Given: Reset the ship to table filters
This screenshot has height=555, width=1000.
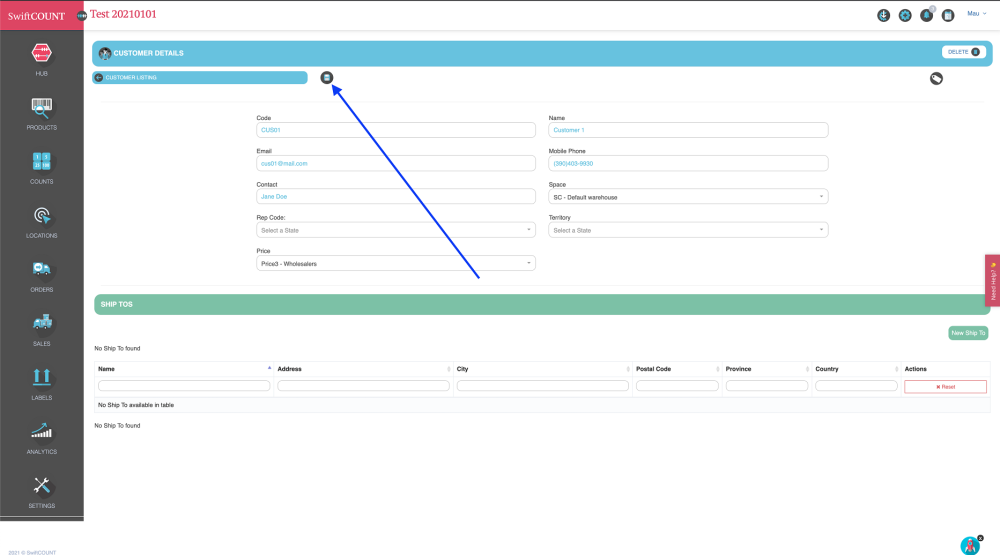Looking at the screenshot, I should (945, 387).
